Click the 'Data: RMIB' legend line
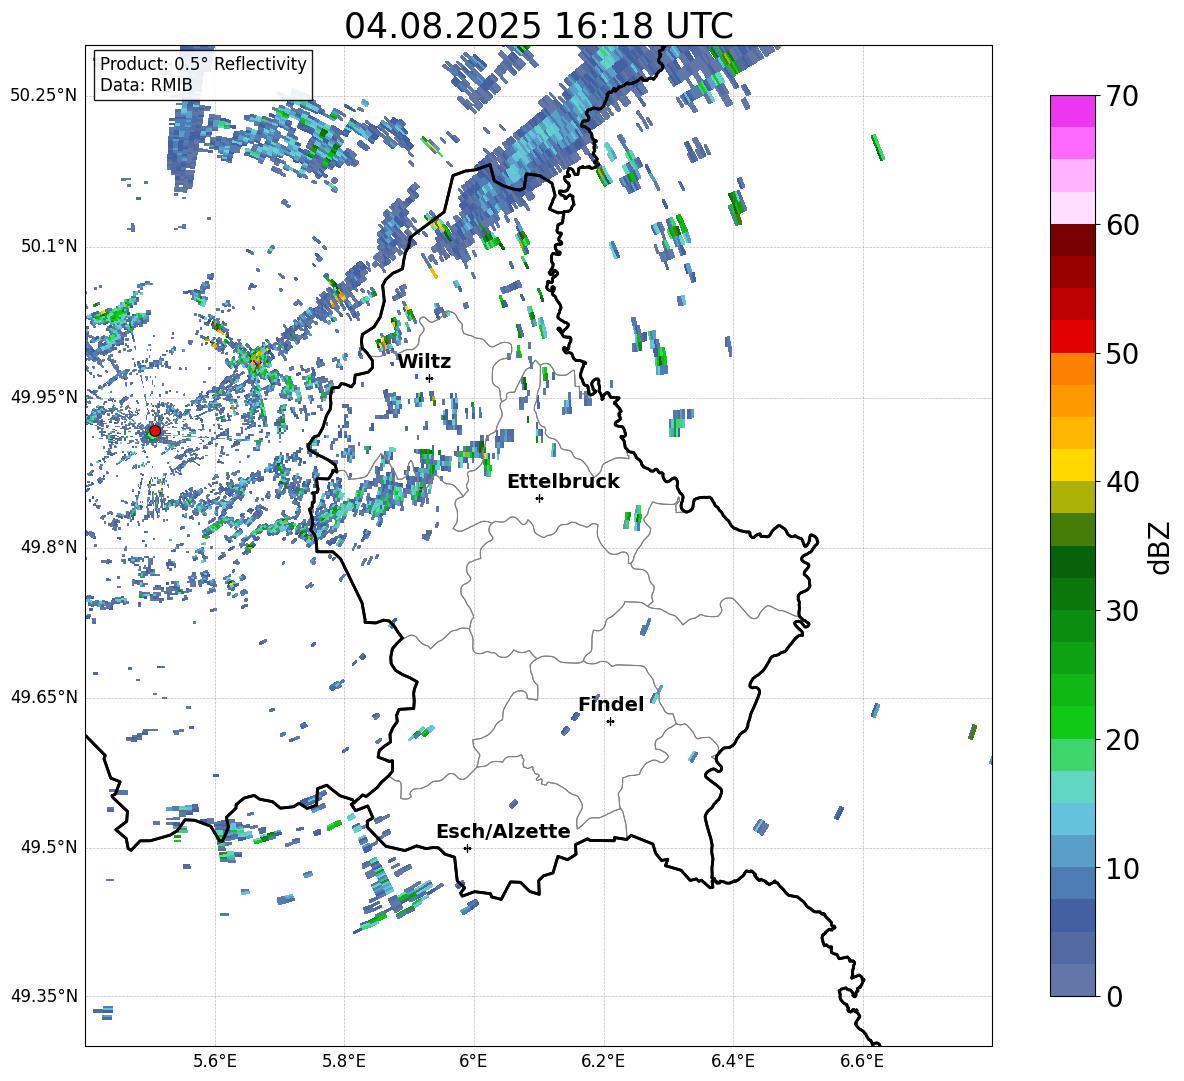The image size is (1184, 1081). pyautogui.click(x=146, y=85)
